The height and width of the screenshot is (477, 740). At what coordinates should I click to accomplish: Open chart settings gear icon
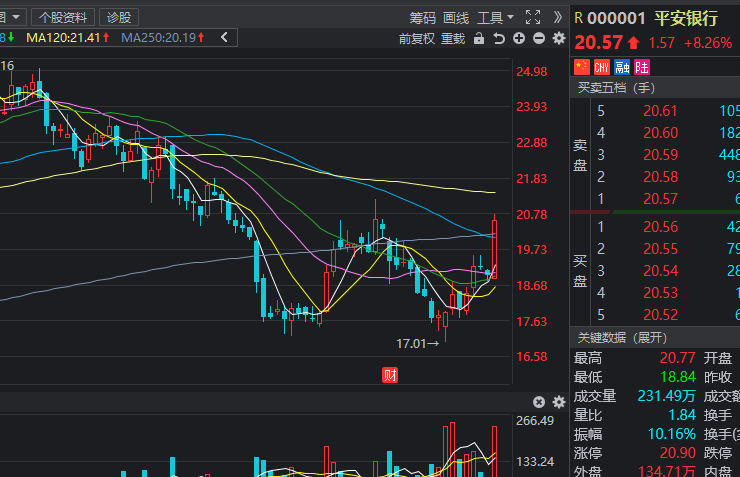tap(558, 38)
